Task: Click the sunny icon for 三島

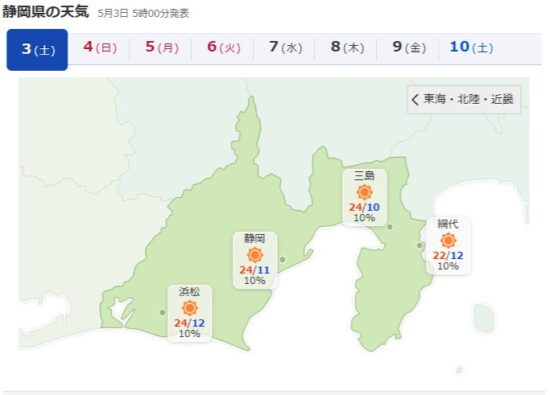Action: pyautogui.click(x=364, y=192)
